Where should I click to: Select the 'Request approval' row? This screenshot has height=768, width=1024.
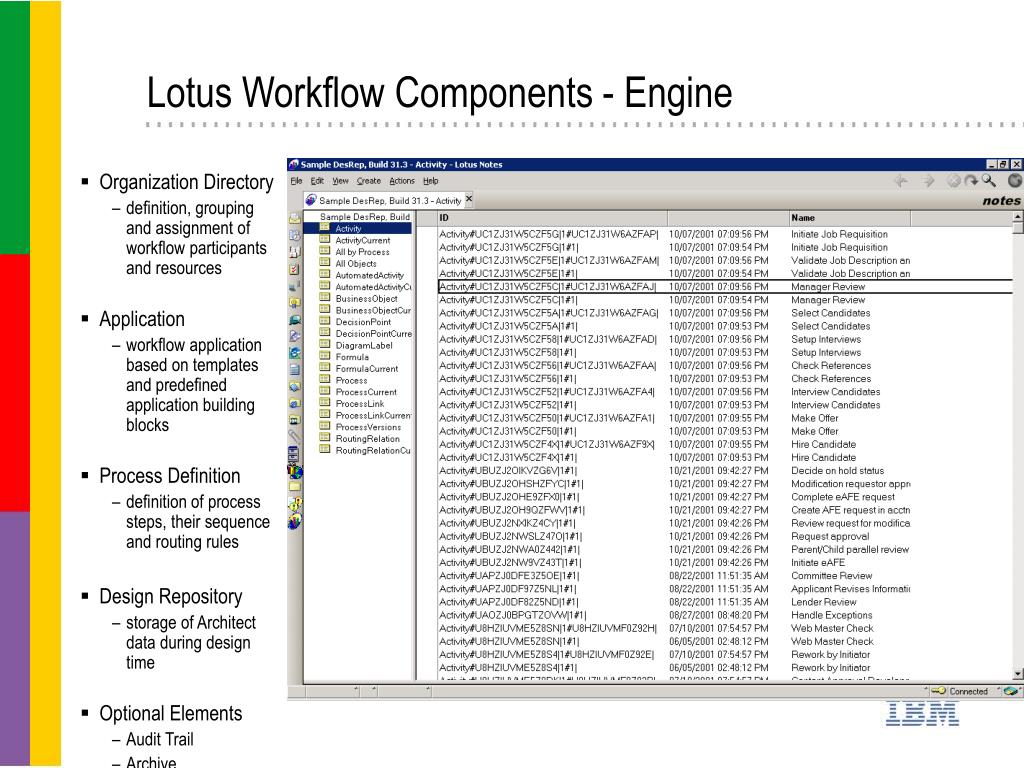tap(725, 536)
